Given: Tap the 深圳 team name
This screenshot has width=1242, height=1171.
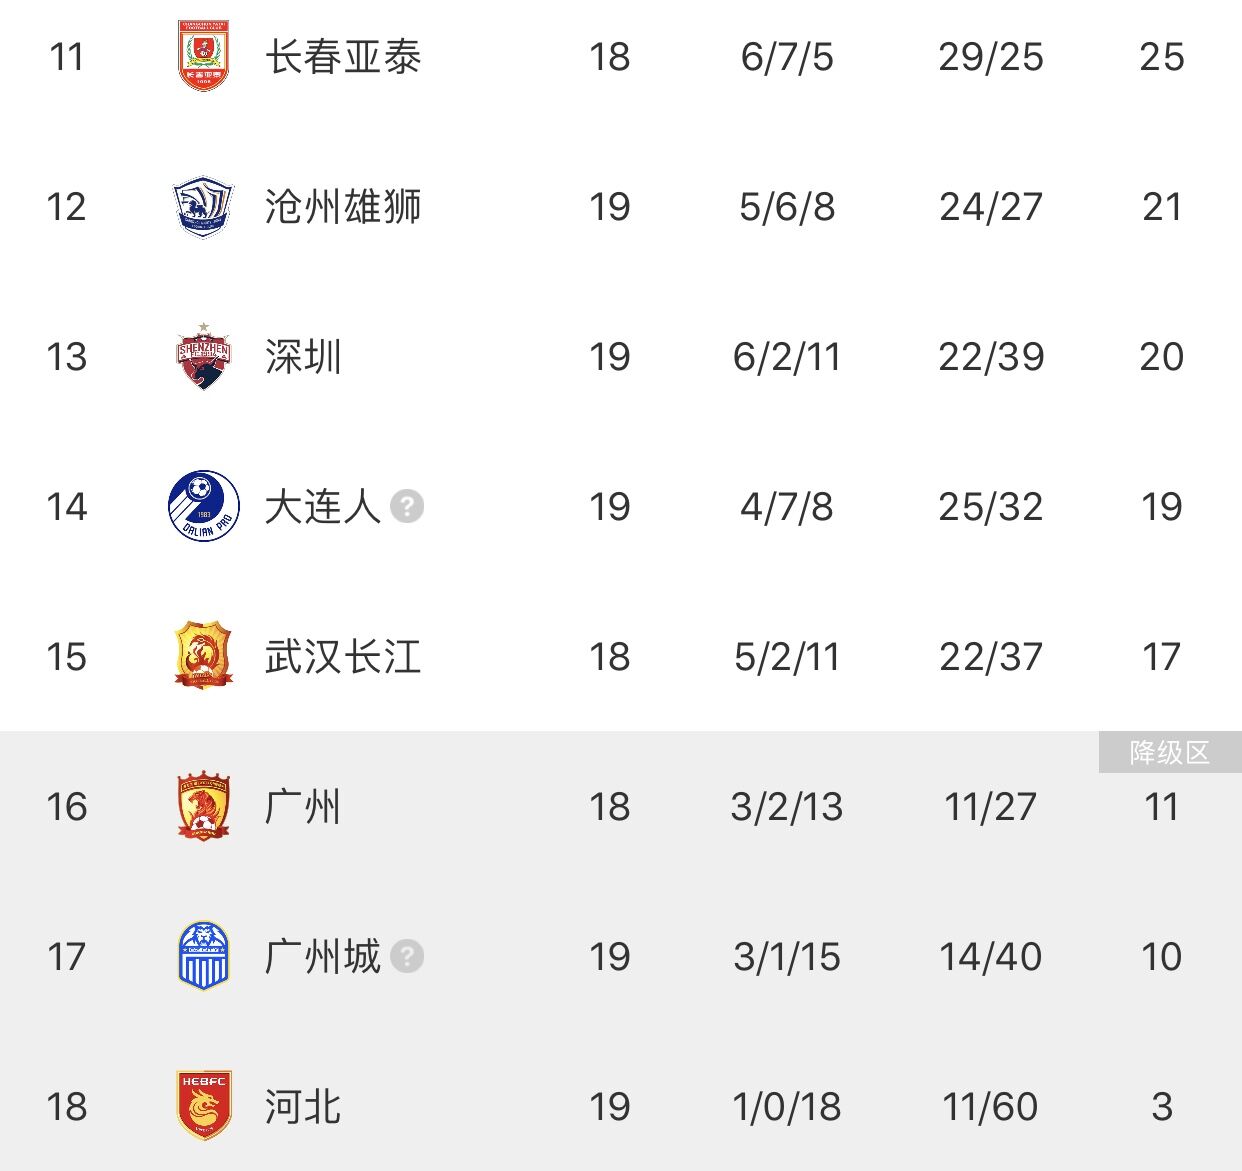Looking at the screenshot, I should click(x=303, y=357).
